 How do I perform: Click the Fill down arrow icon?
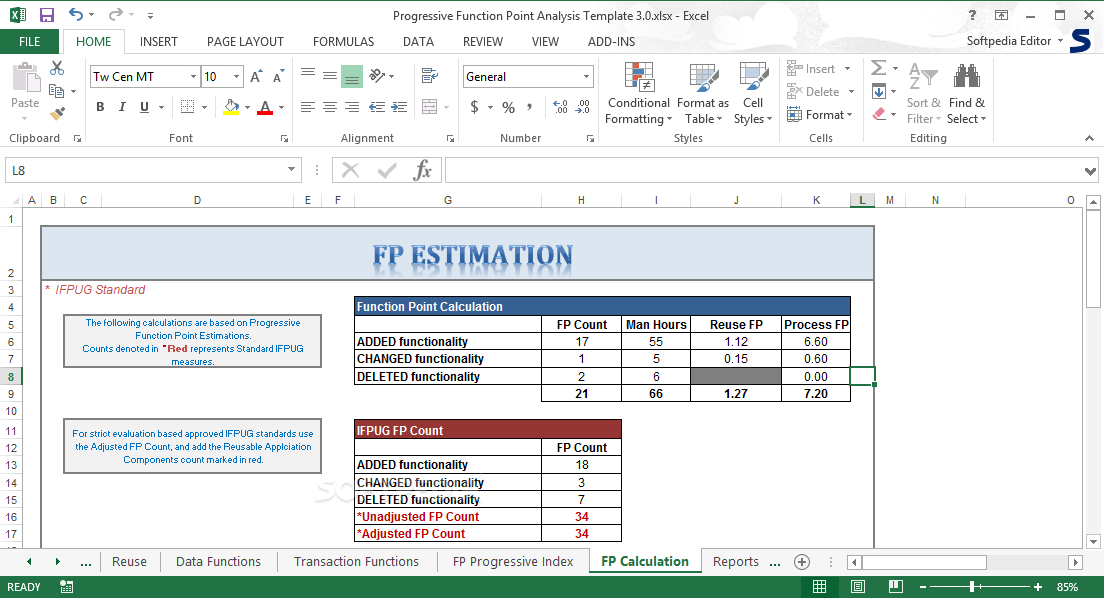[879, 92]
